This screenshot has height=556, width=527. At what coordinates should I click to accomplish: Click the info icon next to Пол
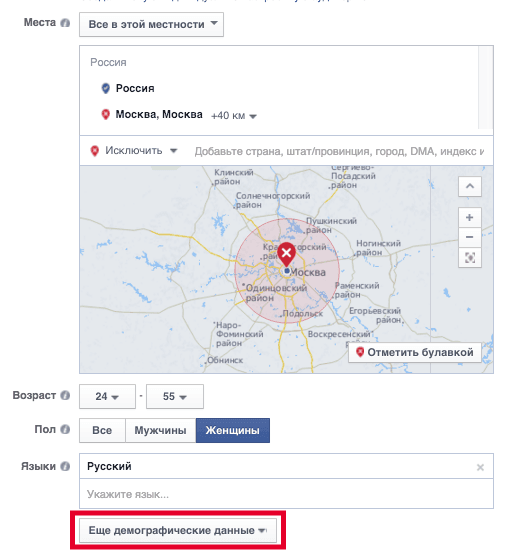(x=65, y=429)
